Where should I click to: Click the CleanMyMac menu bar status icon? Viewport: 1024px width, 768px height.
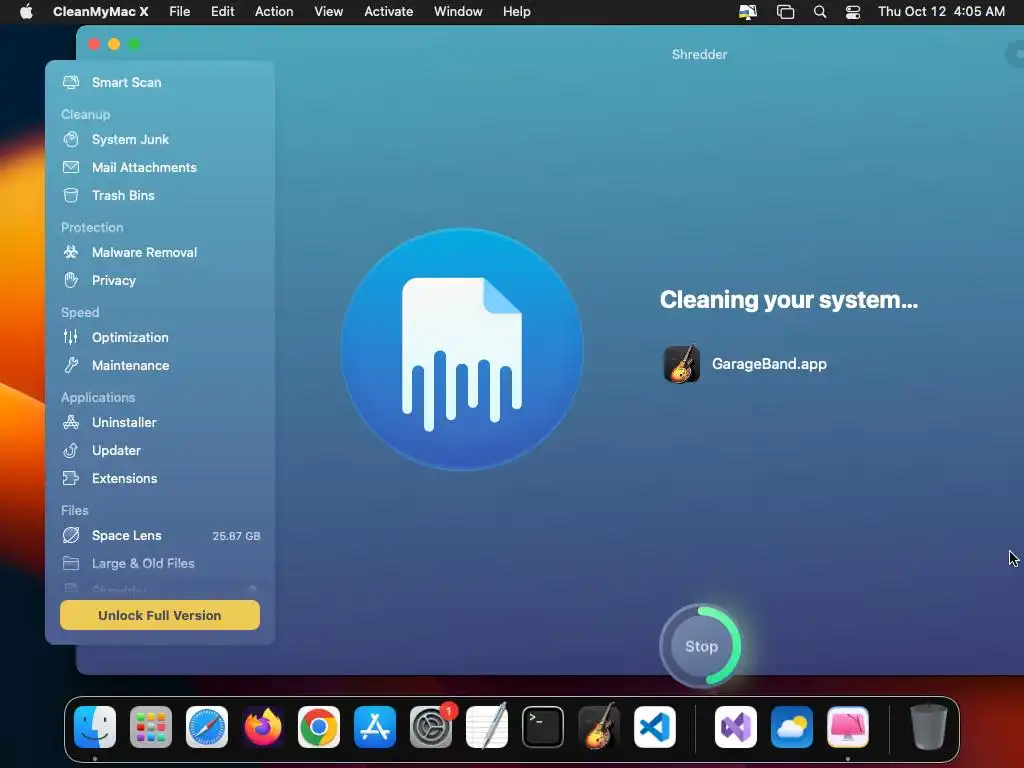click(748, 12)
